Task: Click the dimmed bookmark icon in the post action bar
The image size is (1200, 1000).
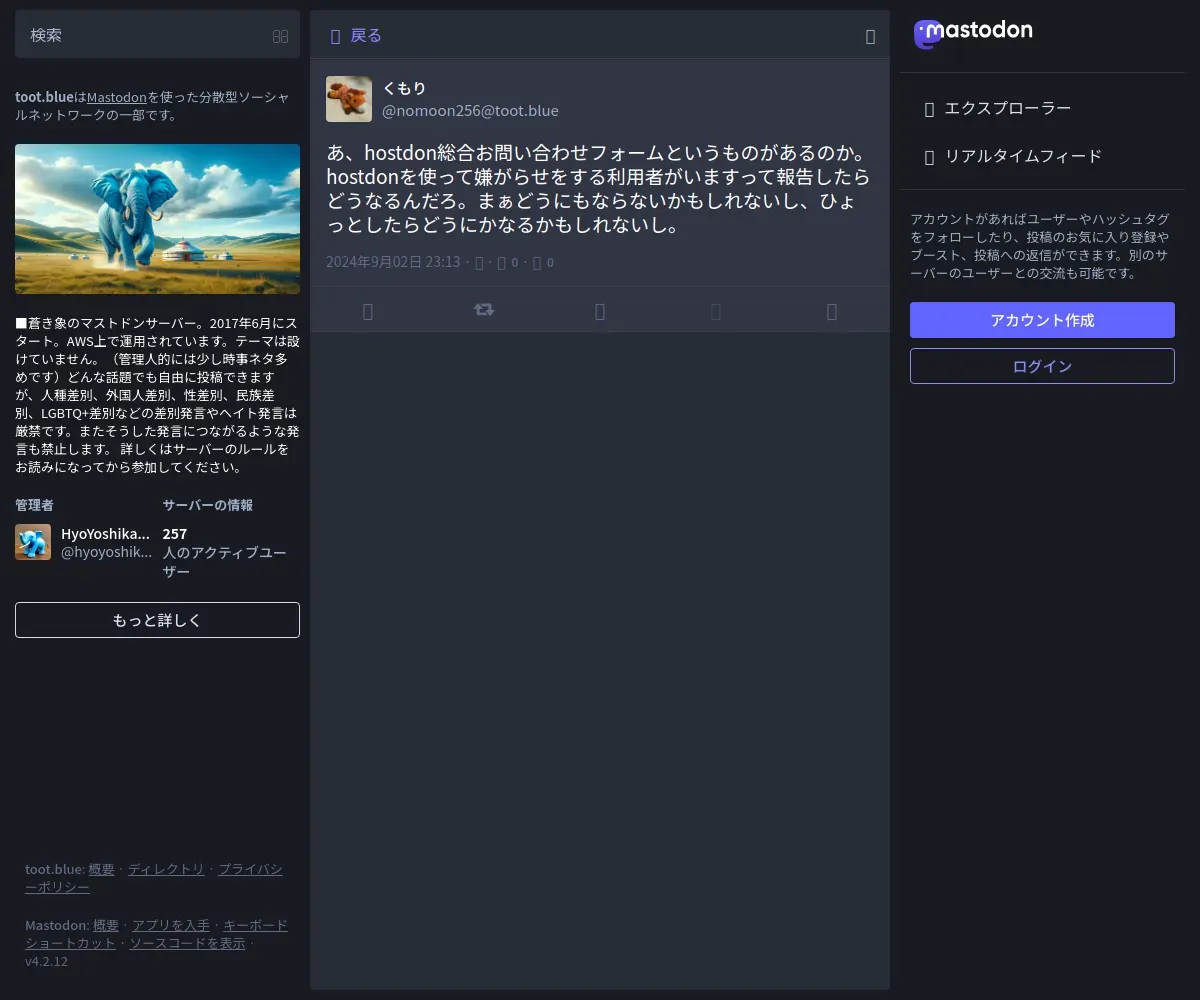Action: (x=716, y=311)
